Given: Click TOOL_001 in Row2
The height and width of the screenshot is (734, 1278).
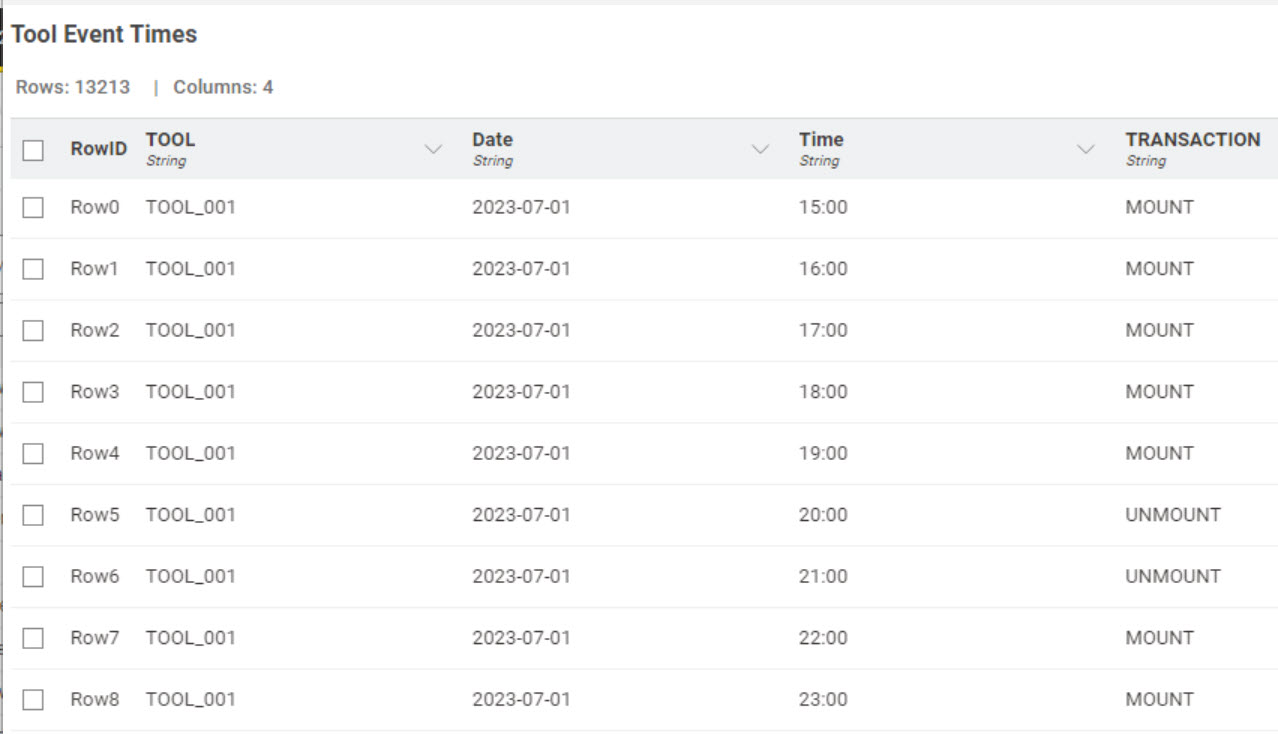Looking at the screenshot, I should [x=191, y=330].
